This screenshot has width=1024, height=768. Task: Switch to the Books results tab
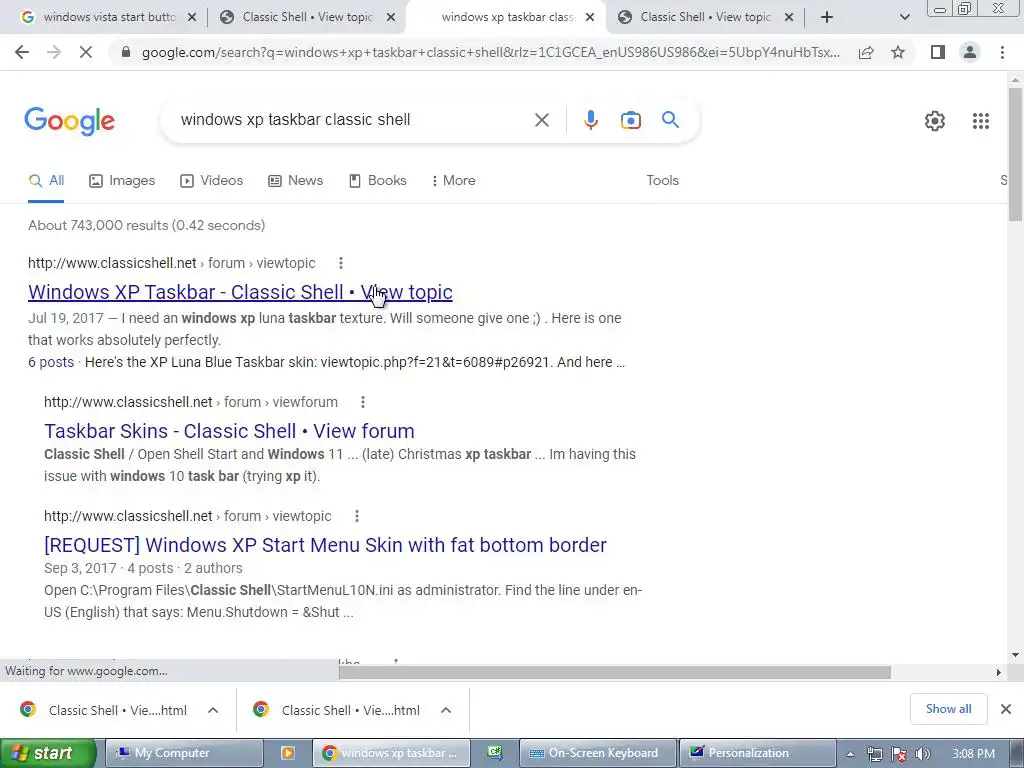click(377, 181)
